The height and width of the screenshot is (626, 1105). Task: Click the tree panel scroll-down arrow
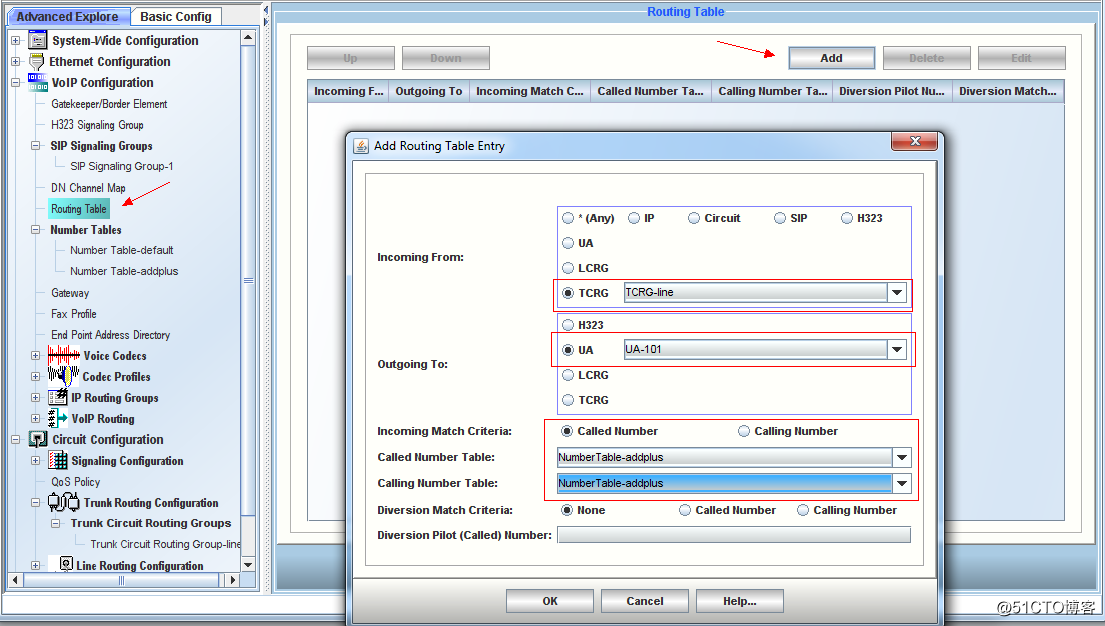tap(248, 565)
